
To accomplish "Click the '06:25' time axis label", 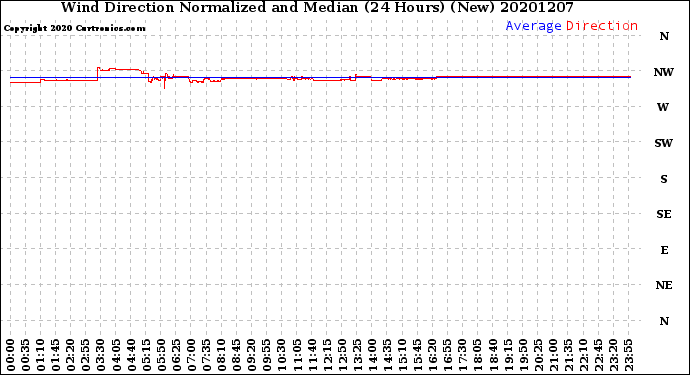I will (176, 356).
